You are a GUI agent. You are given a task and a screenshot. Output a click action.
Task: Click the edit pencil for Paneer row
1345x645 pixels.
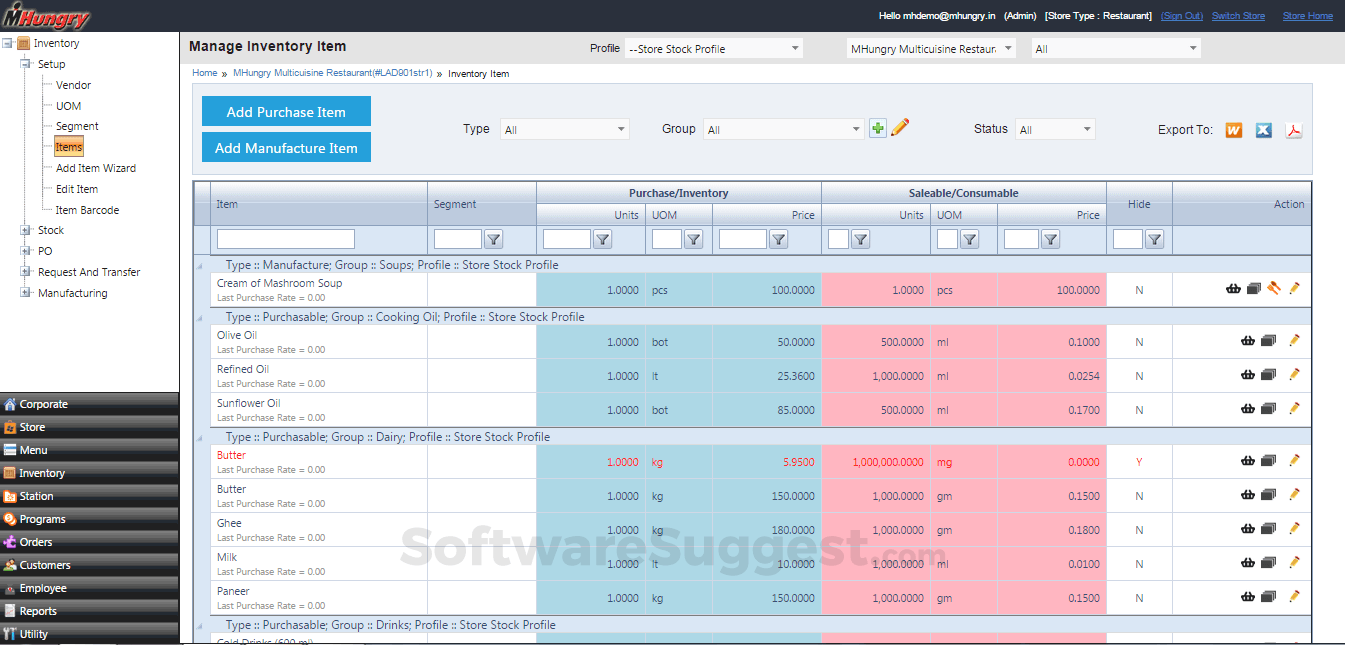tap(1294, 596)
